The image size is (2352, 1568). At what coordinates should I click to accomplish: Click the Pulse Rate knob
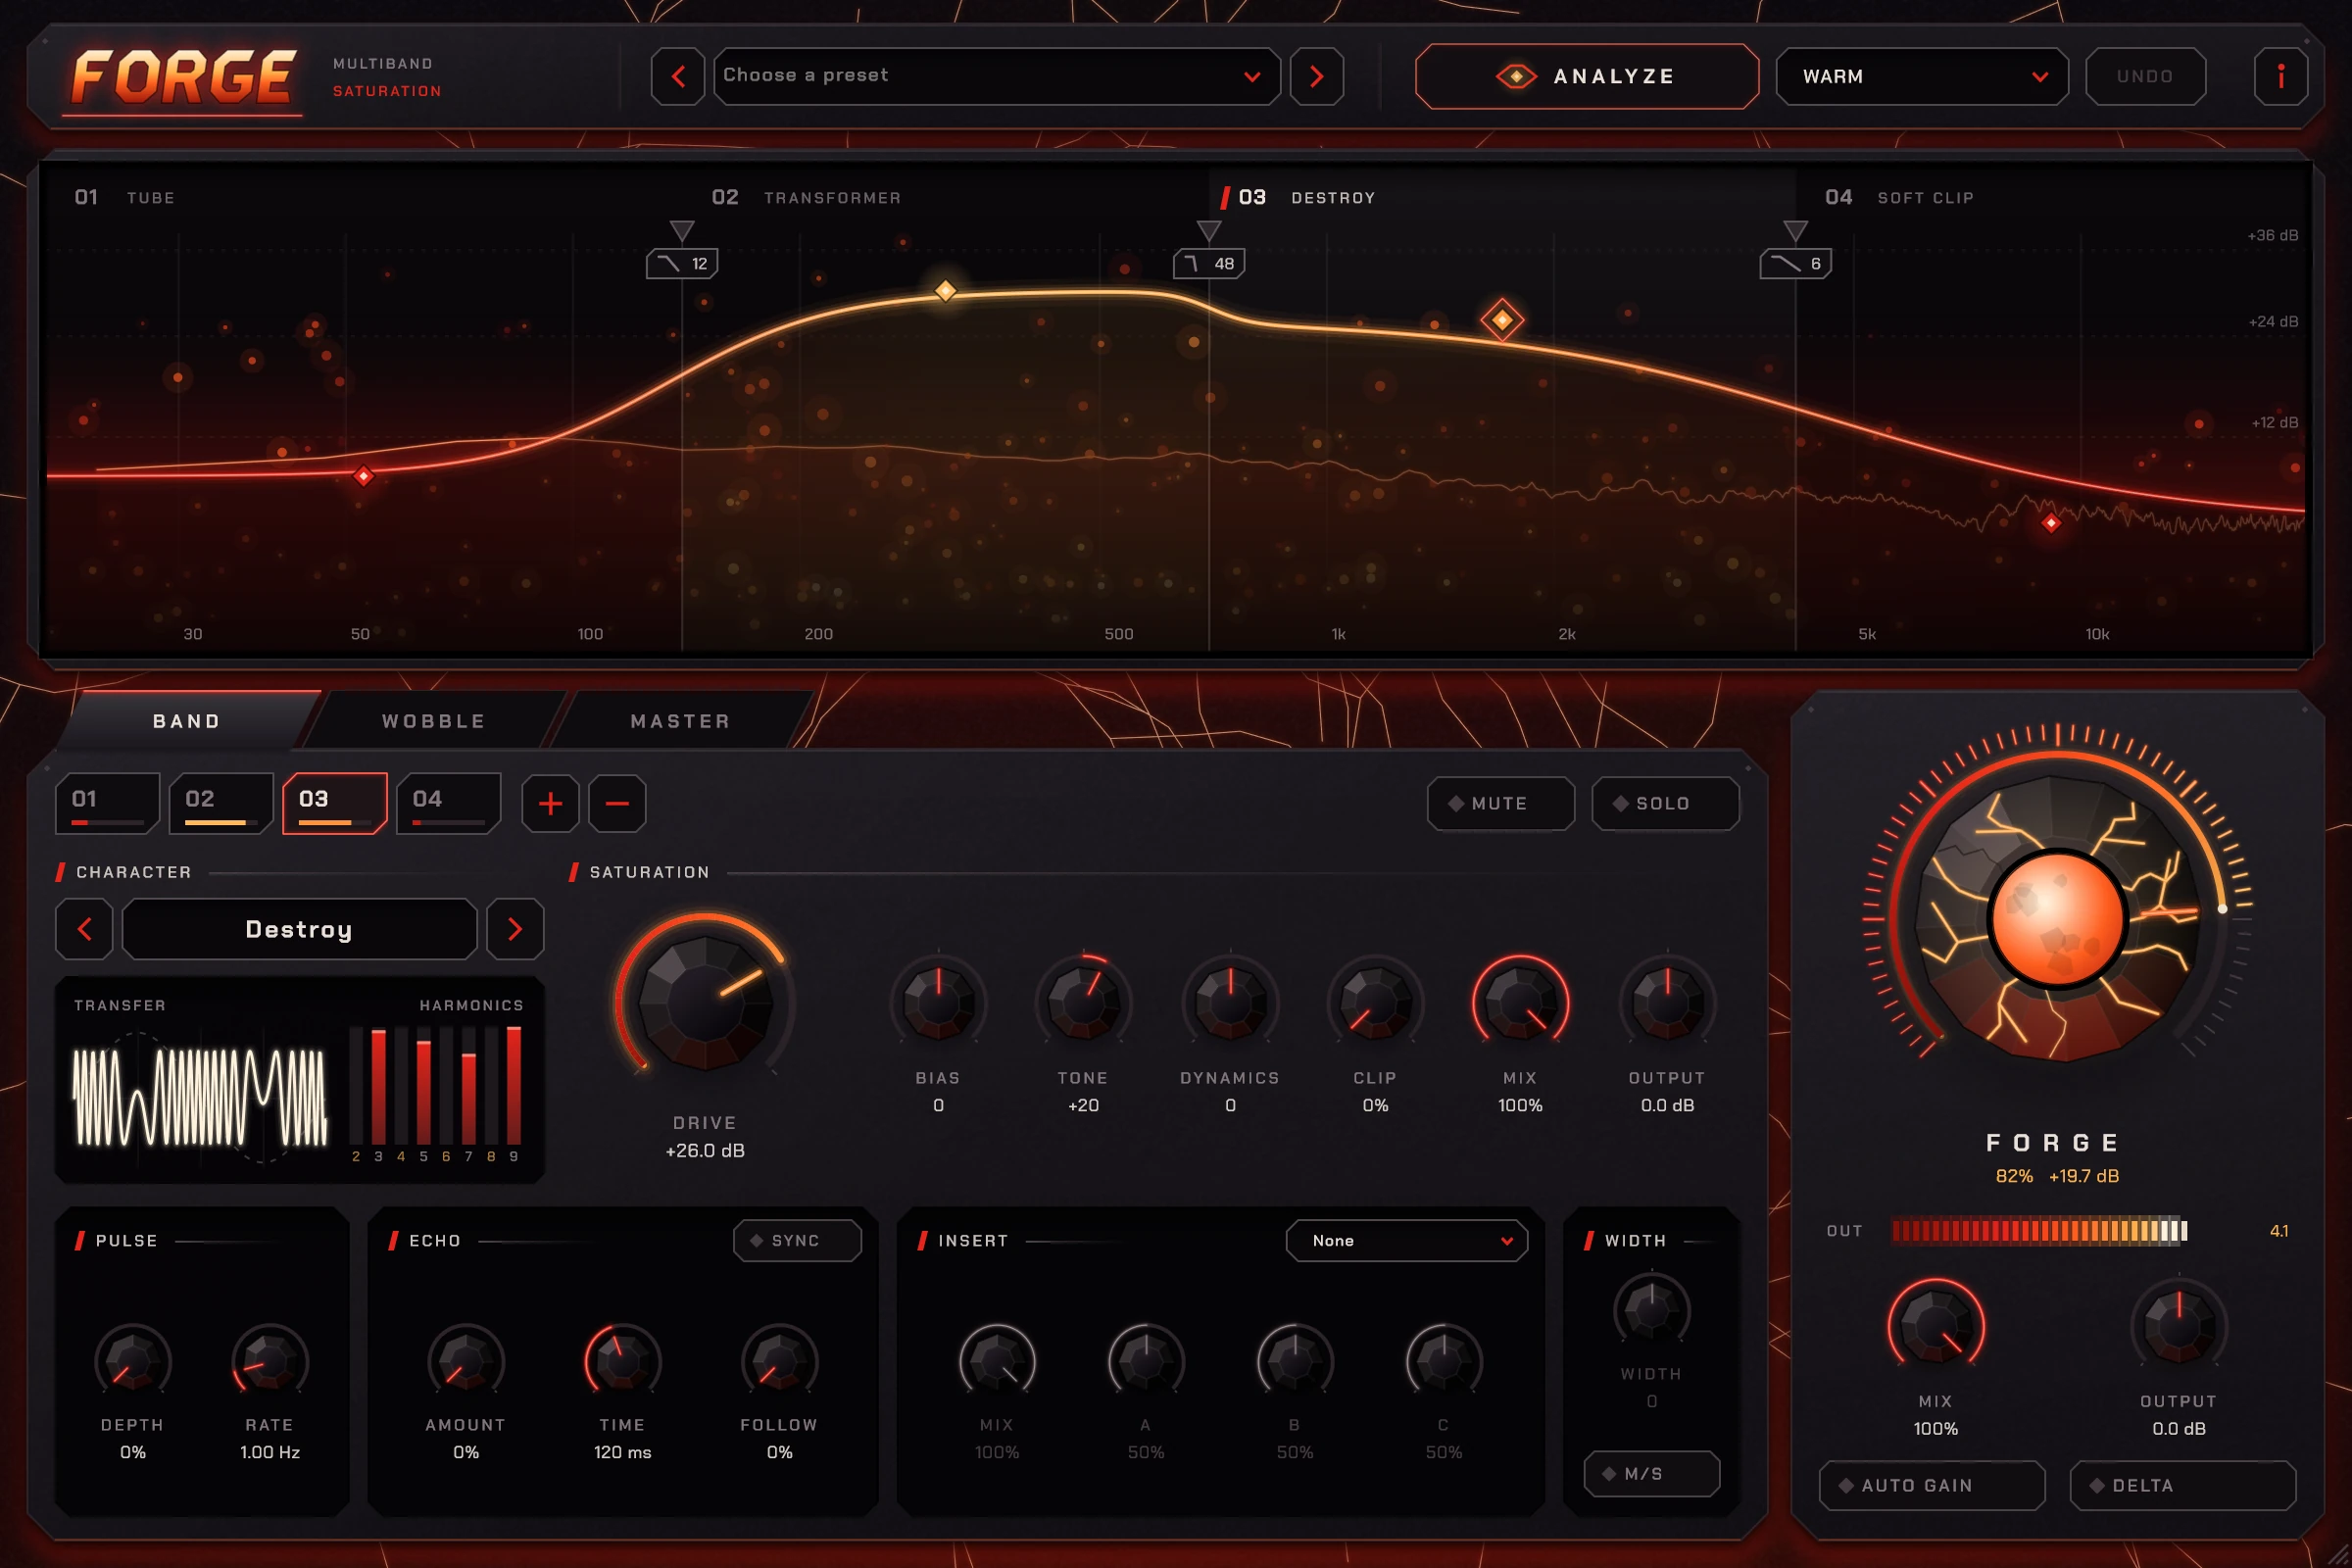click(x=269, y=1360)
